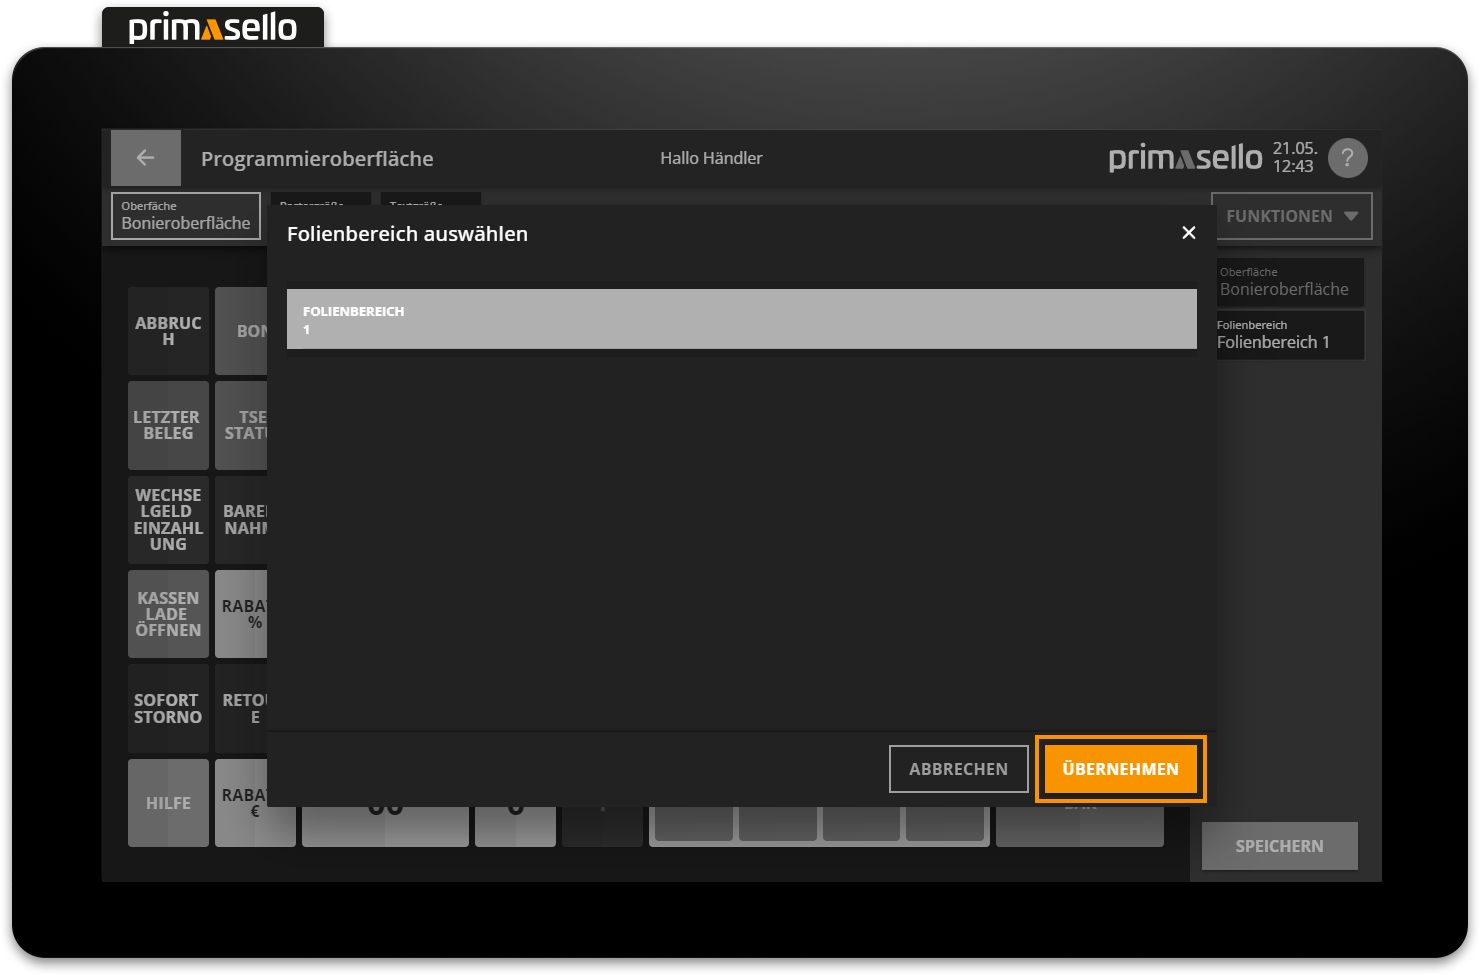Click the Sofort Storno tile
Viewport: 1480px width, 975px height.
point(168,708)
